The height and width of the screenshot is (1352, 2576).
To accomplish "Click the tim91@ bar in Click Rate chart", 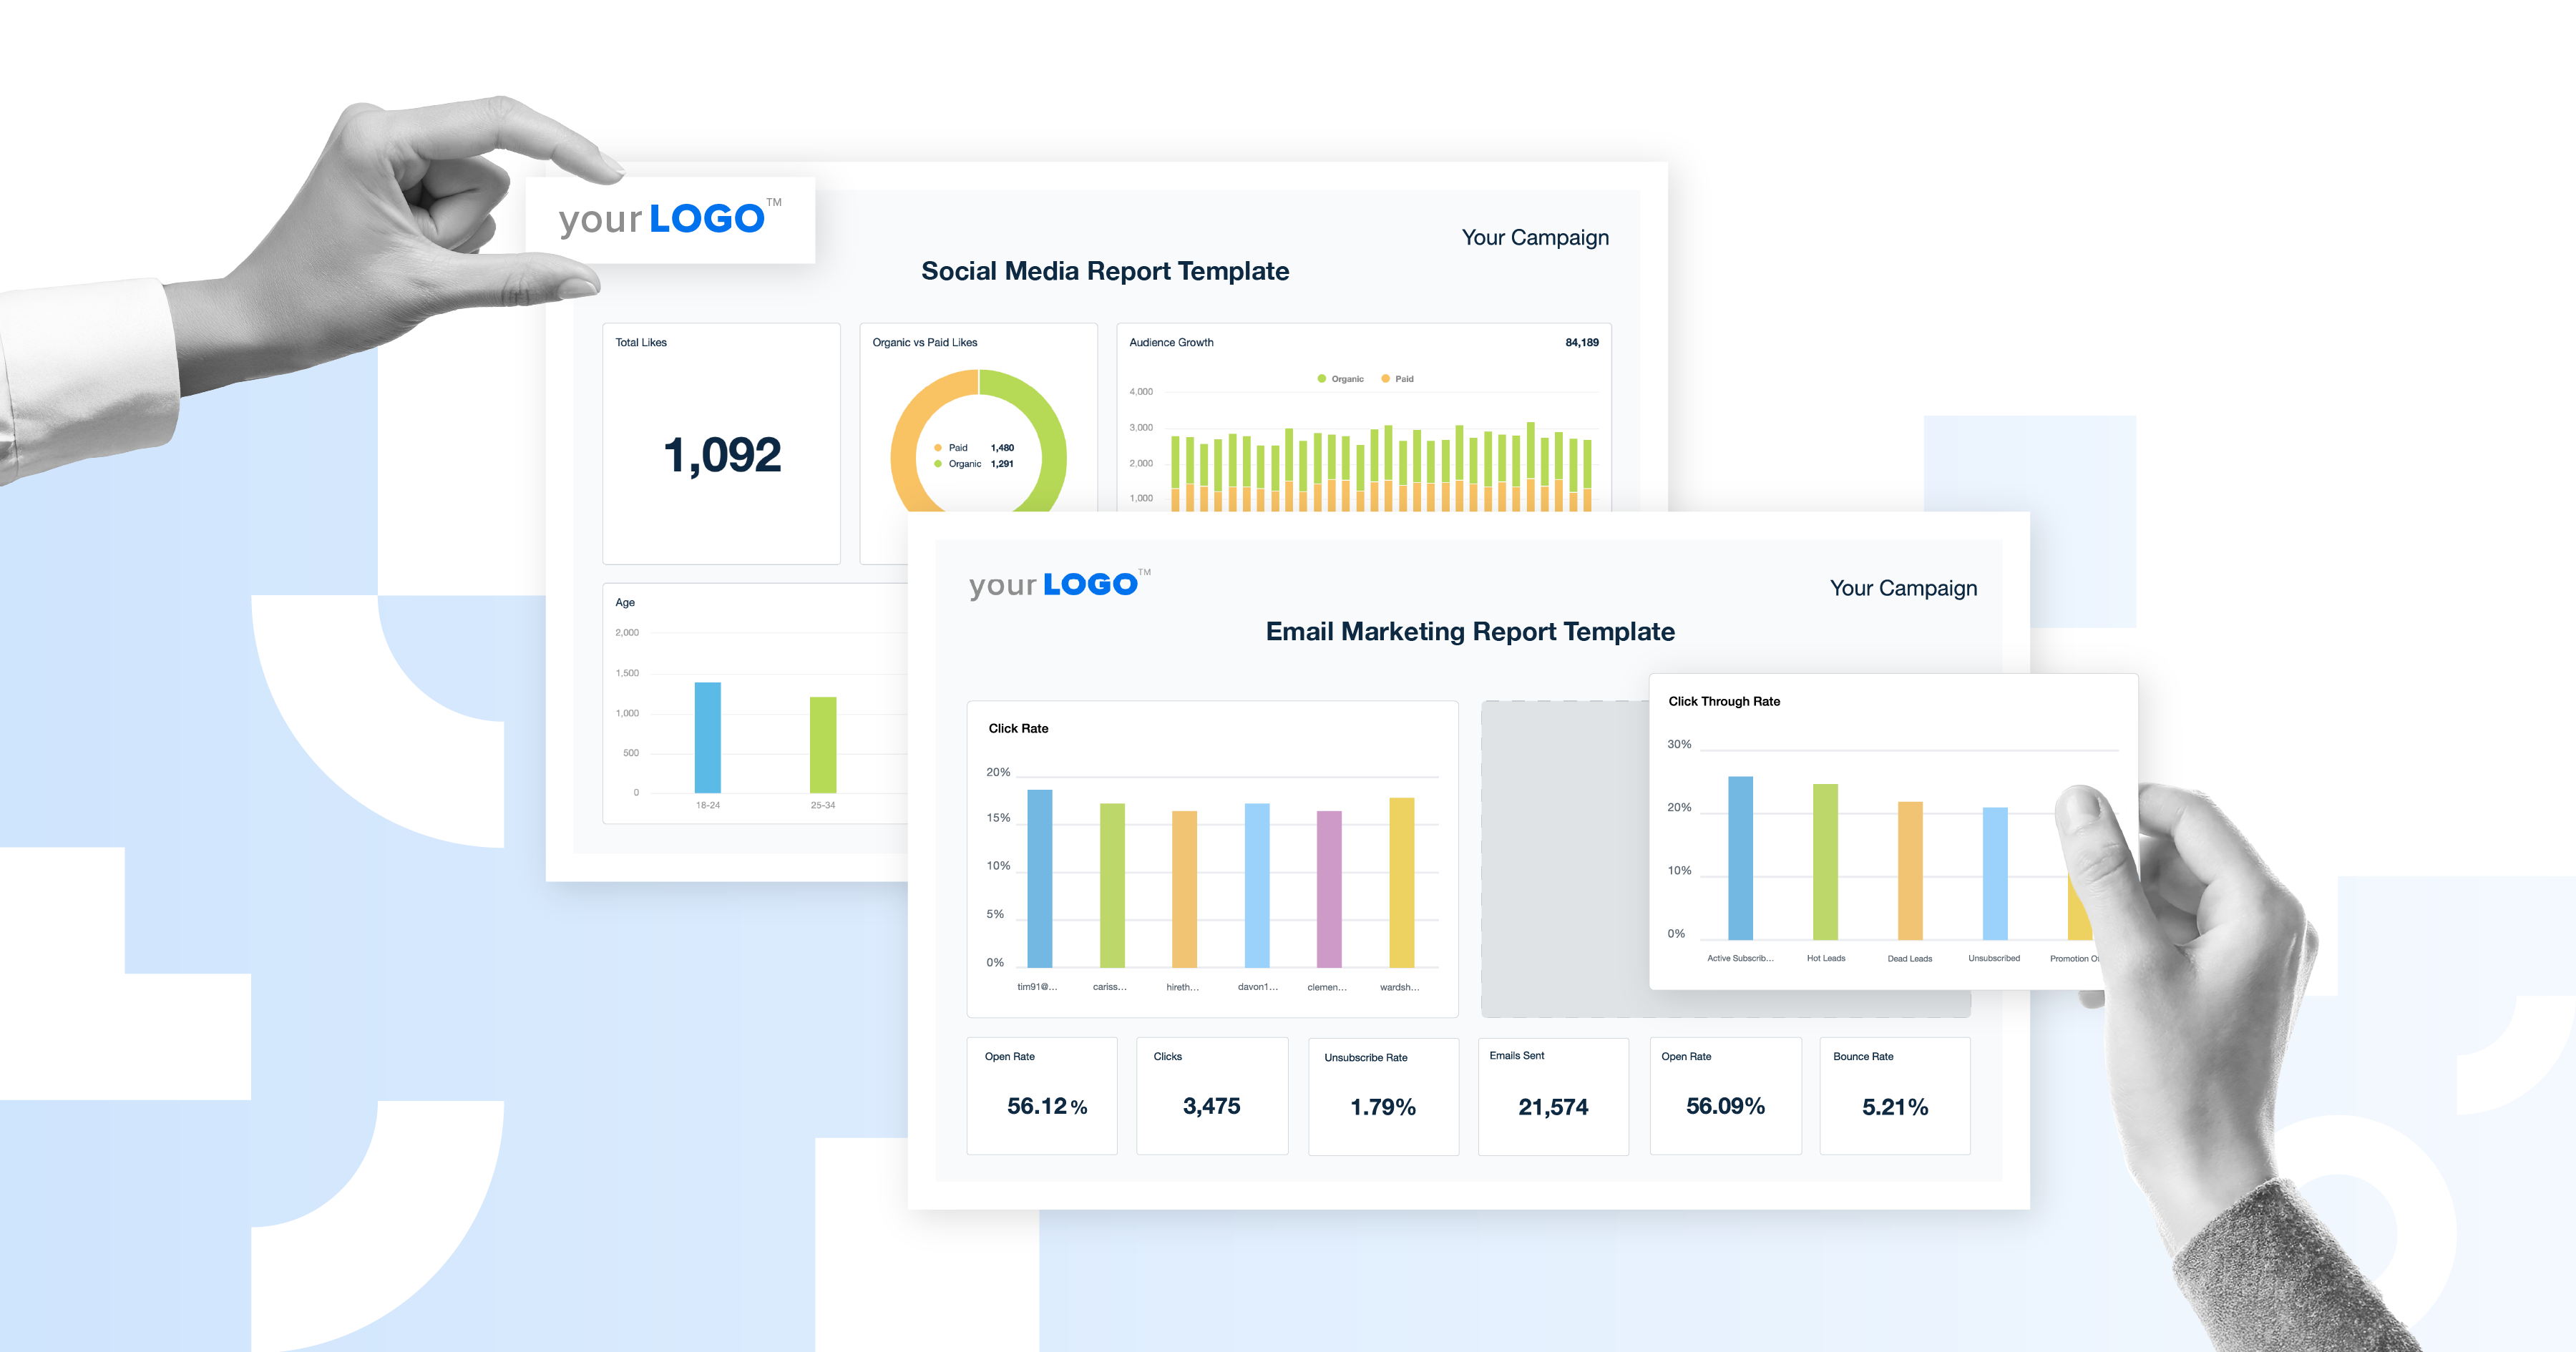I will point(1039,878).
